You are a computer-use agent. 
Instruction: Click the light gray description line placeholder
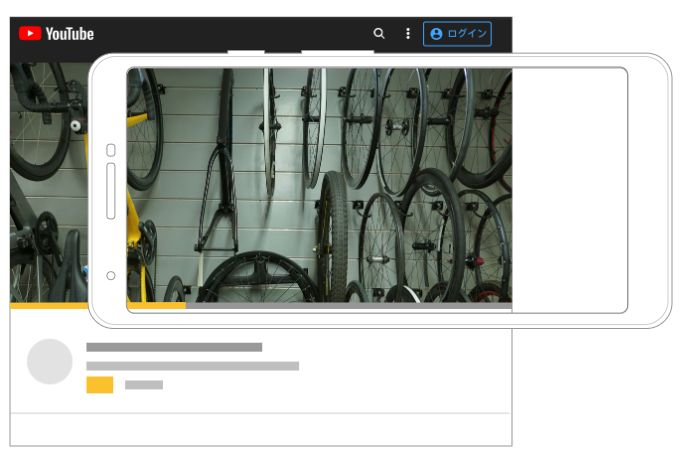click(x=192, y=366)
